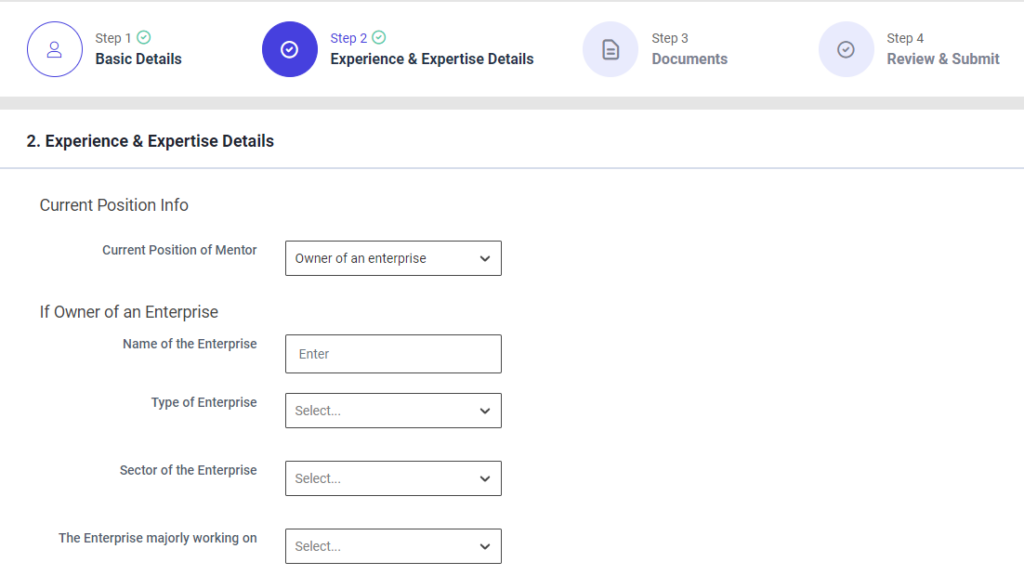
Task: Select the Step 2 circled checkmark icon
Action: pyautogui.click(x=289, y=49)
